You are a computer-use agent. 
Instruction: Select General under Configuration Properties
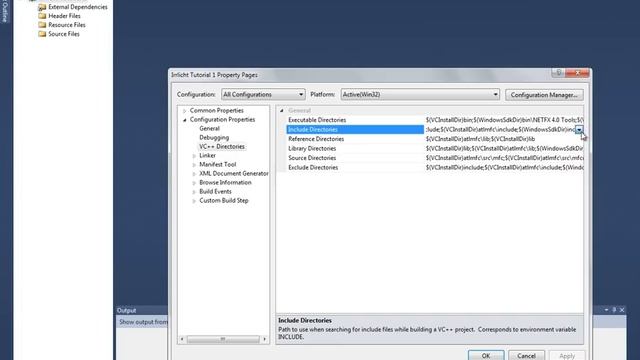pyautogui.click(x=209, y=129)
